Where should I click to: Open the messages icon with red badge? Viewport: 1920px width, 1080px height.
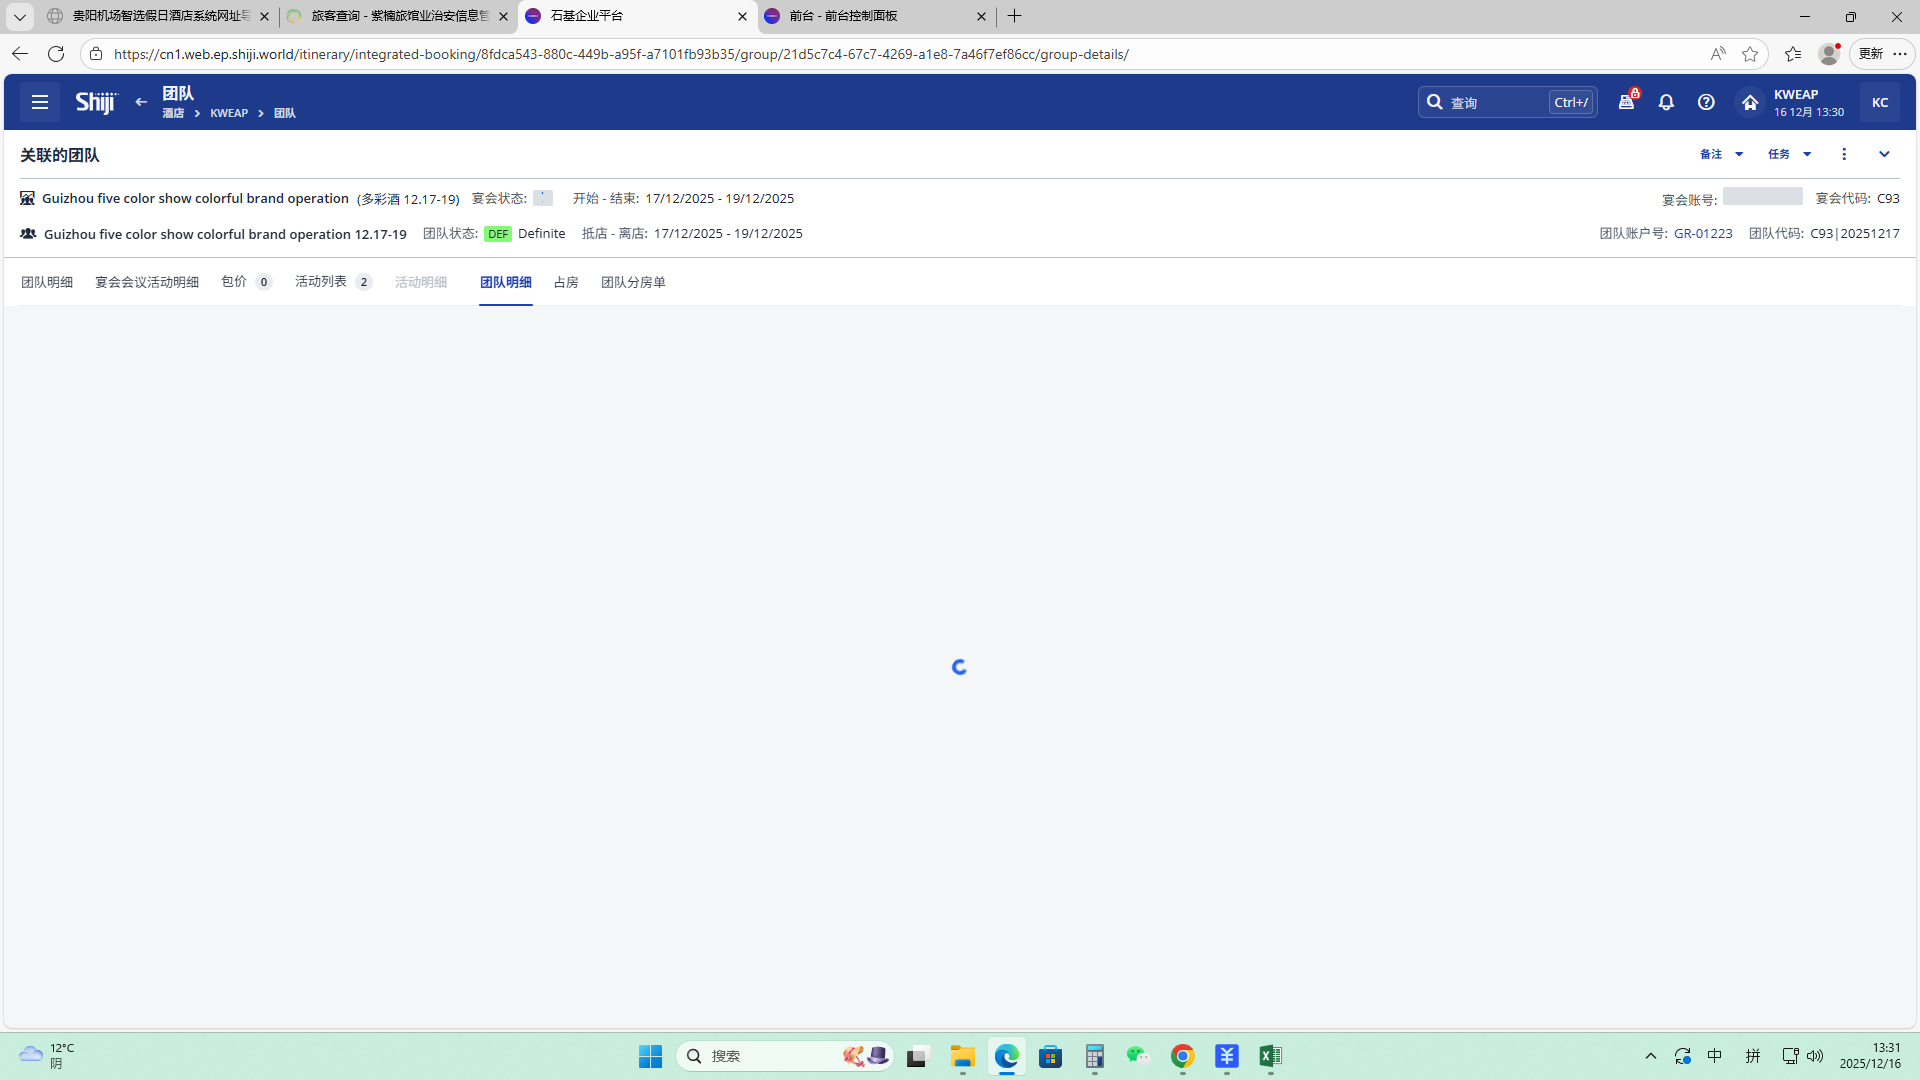pos(1627,102)
